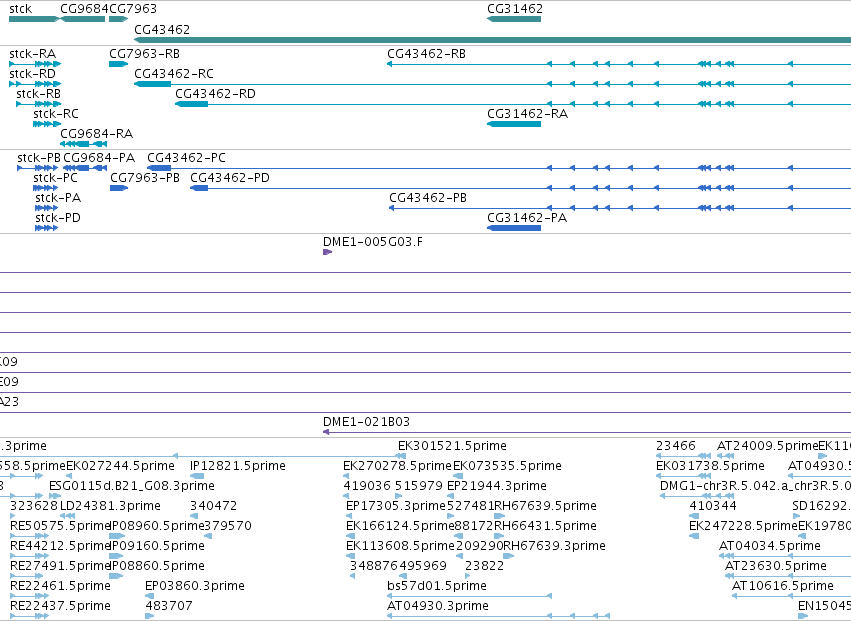Select EST label 410344

click(x=713, y=506)
